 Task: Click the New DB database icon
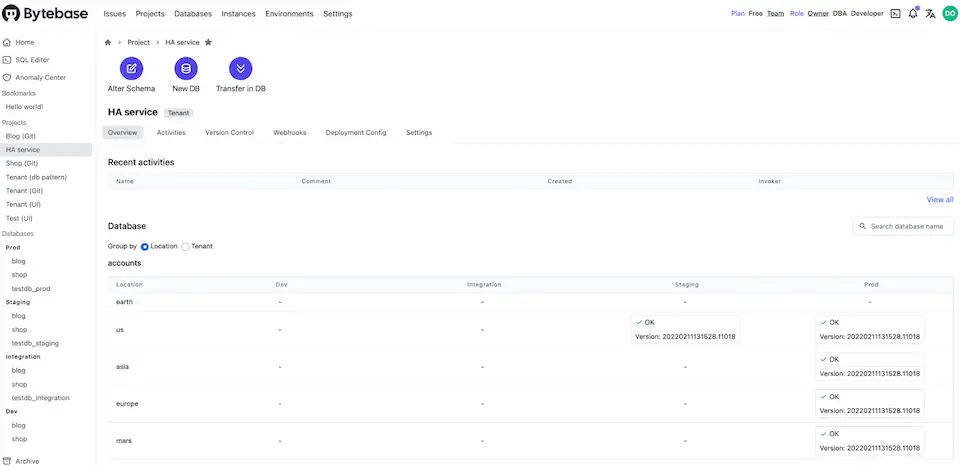coord(186,69)
